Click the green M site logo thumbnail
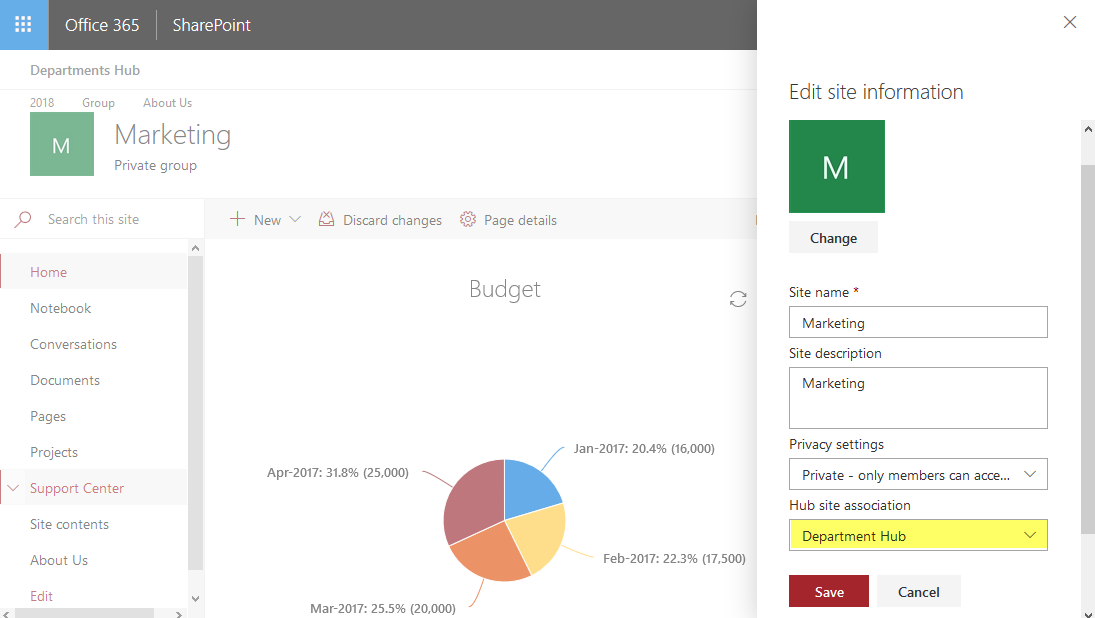The width and height of the screenshot is (1095, 618). tap(836, 166)
